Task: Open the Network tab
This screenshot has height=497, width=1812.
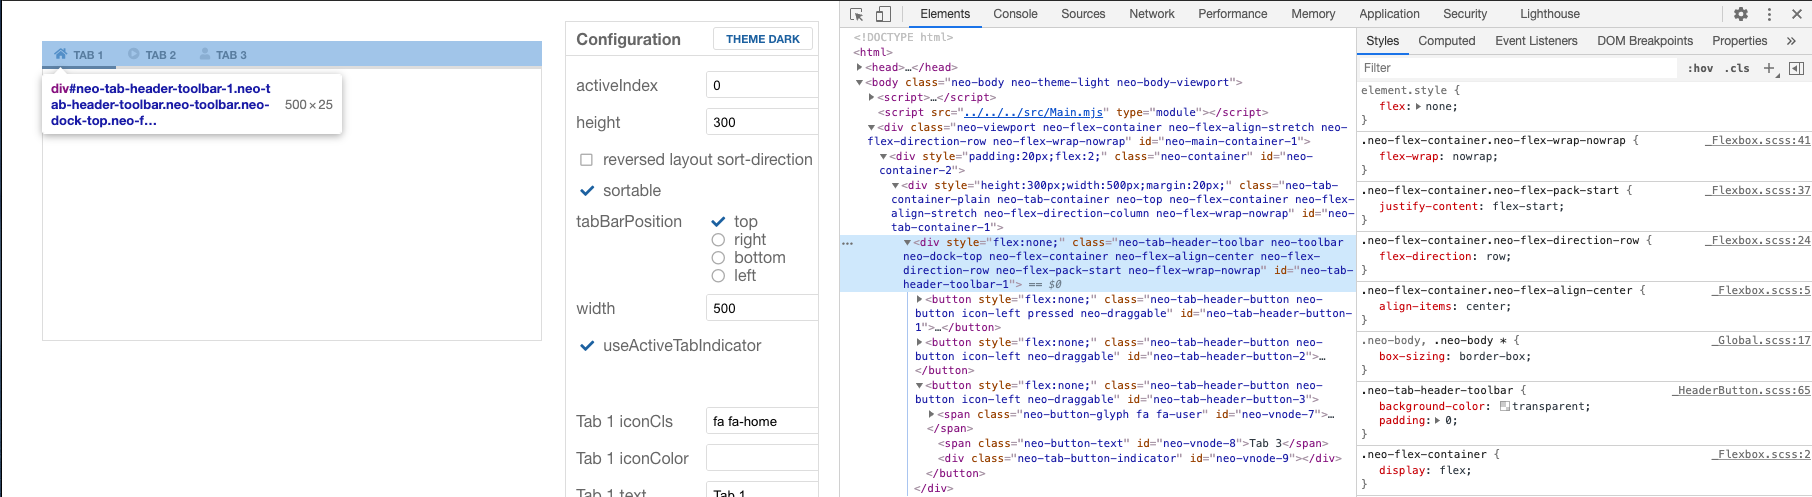Action: 1152,14
